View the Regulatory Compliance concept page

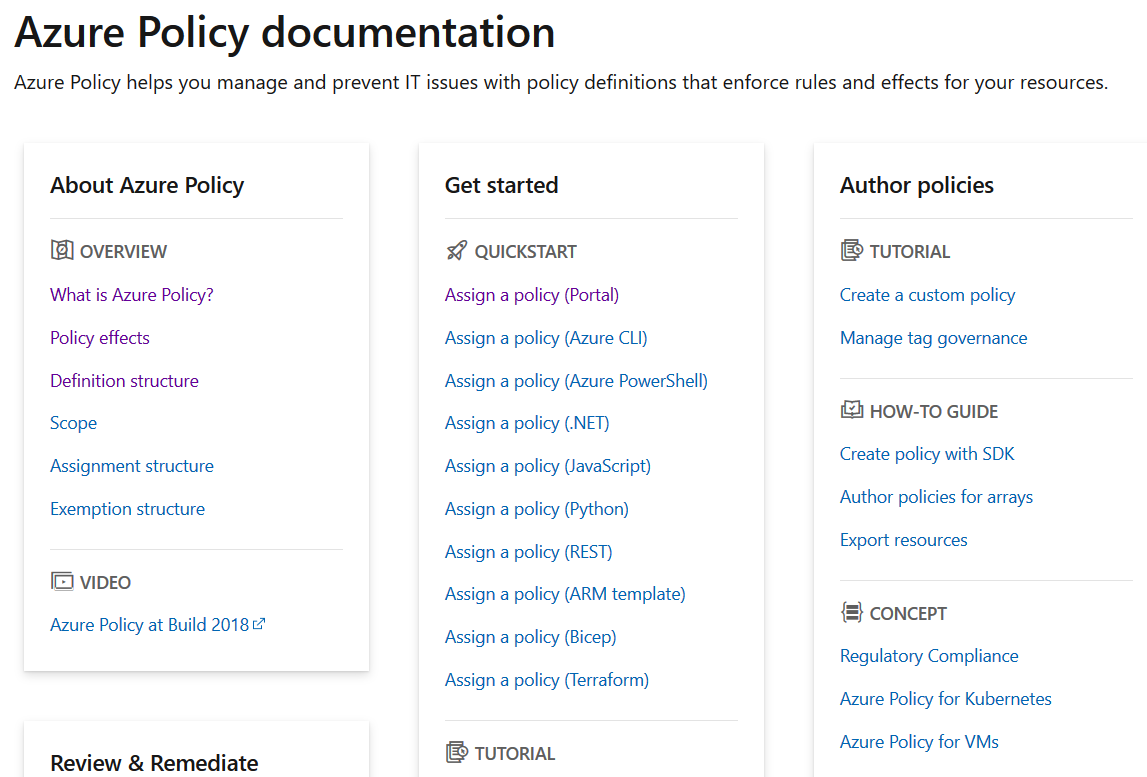[x=929, y=656]
